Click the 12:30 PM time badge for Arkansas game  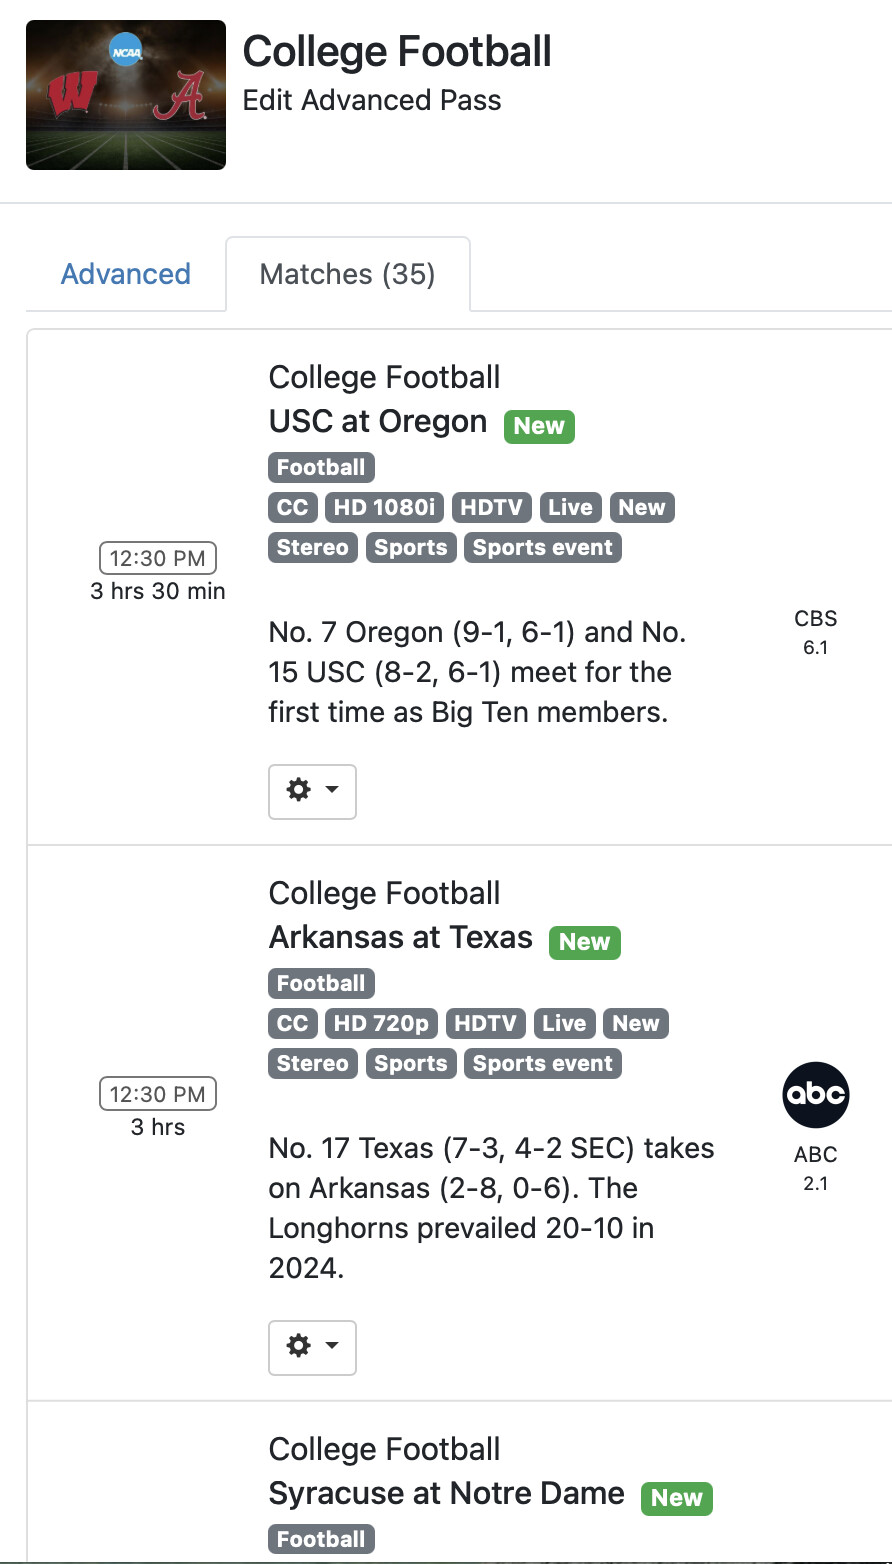(158, 1094)
